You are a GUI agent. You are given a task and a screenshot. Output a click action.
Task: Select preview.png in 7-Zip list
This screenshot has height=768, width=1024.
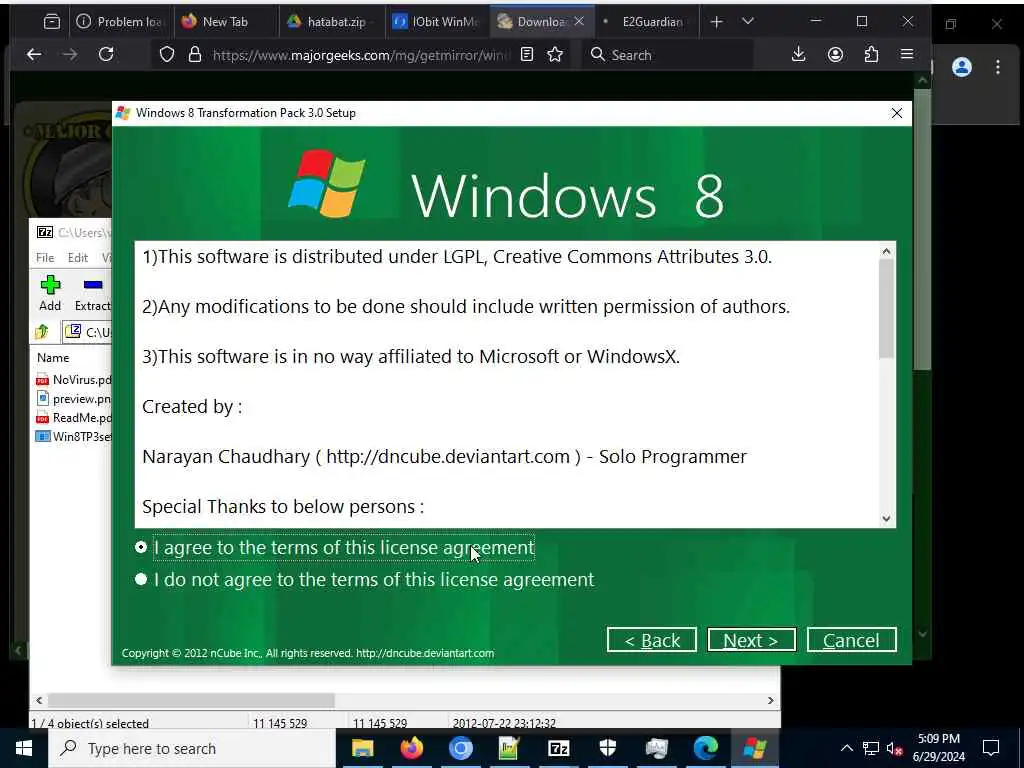[x=74, y=398]
